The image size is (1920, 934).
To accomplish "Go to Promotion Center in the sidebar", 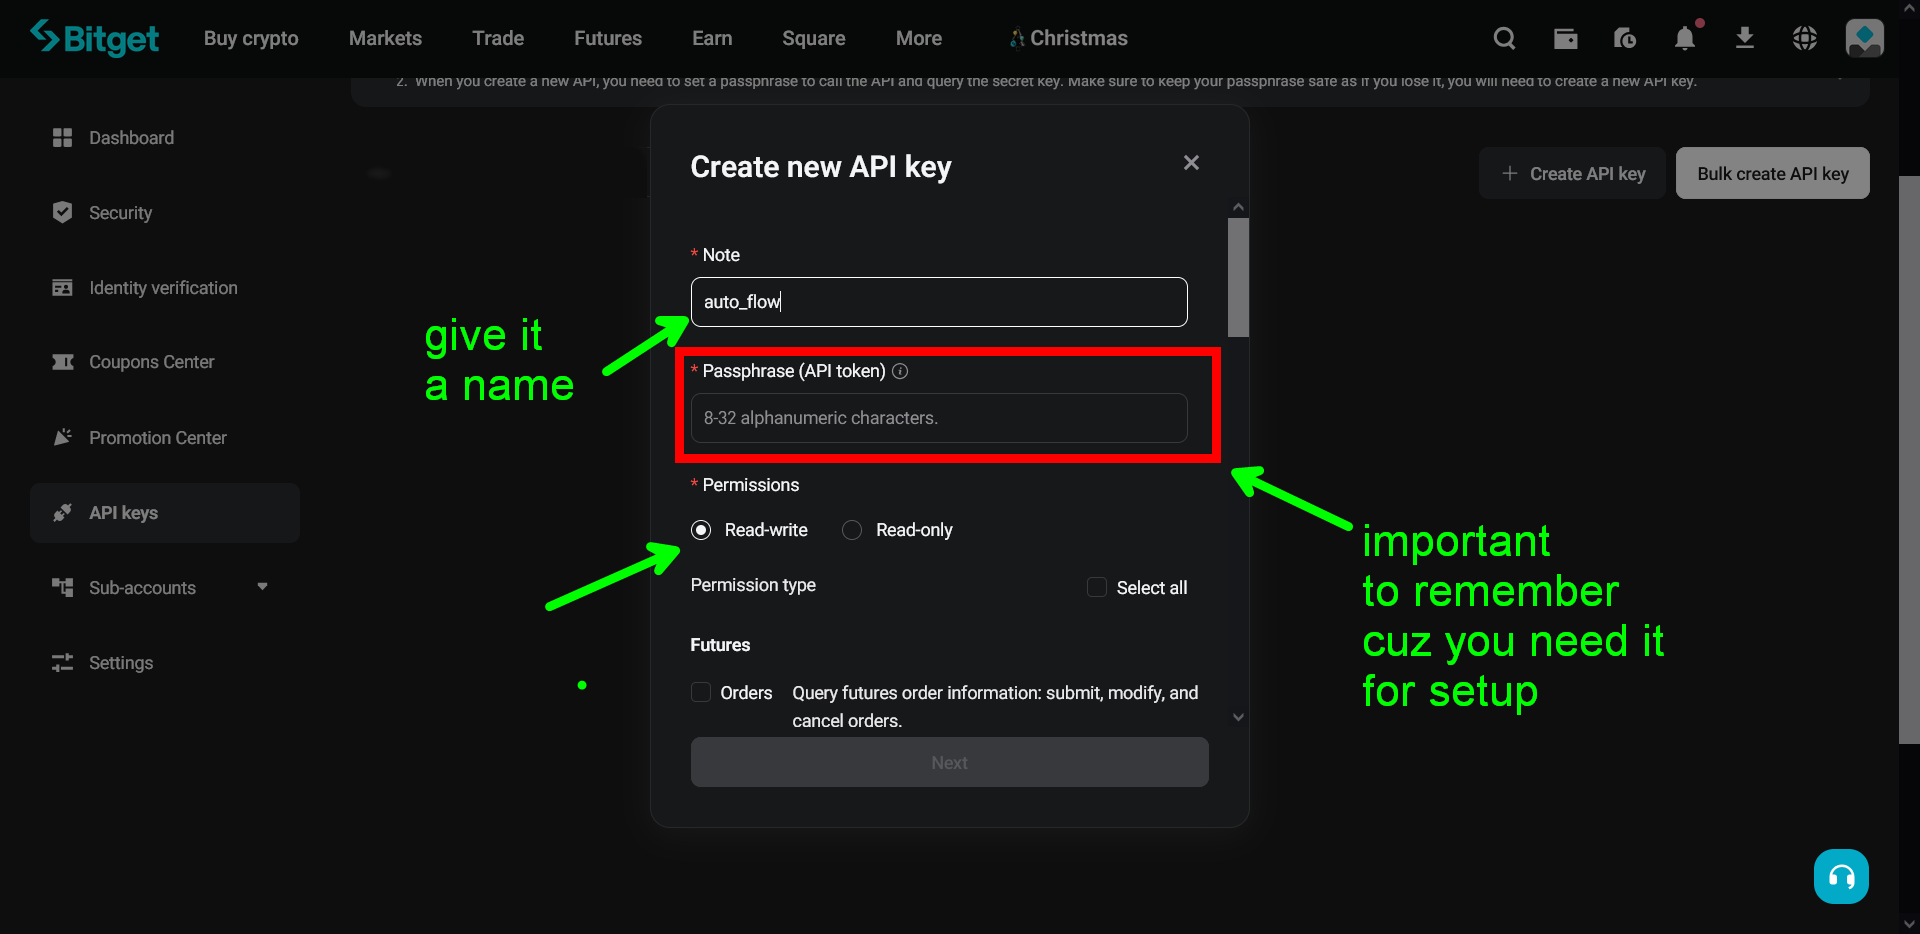I will 157,438.
